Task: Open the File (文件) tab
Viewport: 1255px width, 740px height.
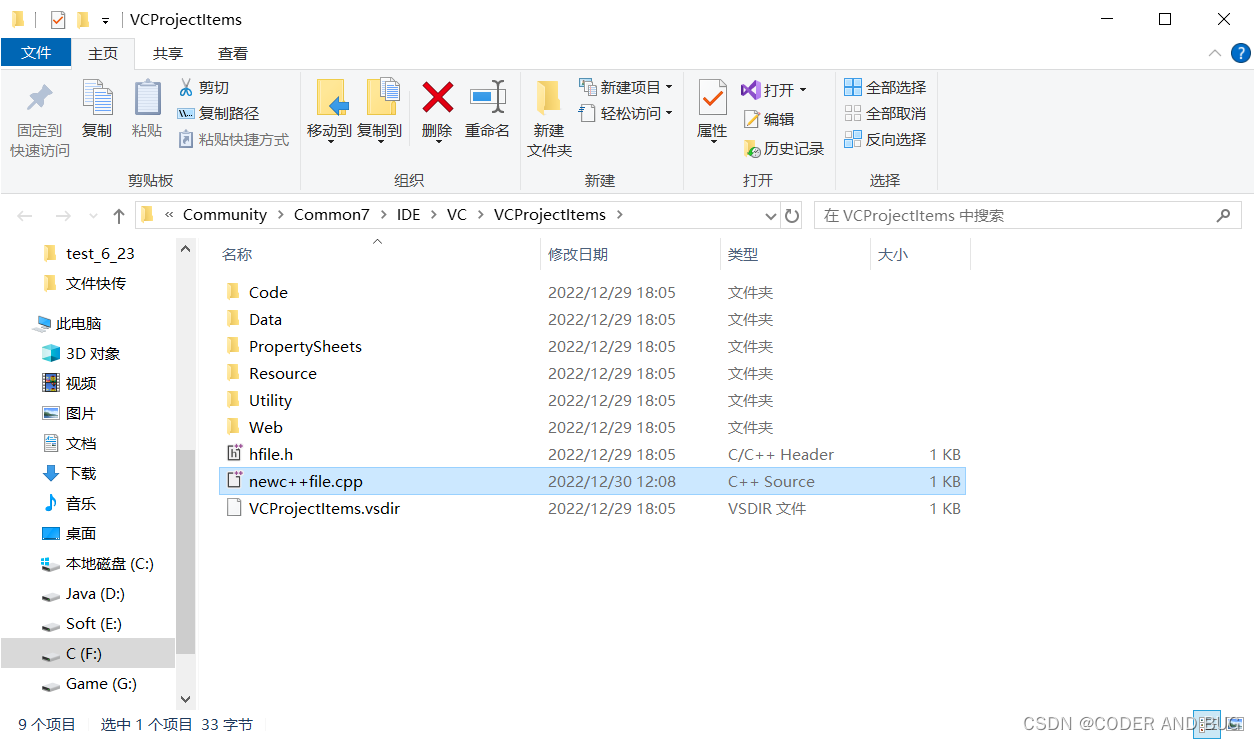Action: click(x=36, y=53)
